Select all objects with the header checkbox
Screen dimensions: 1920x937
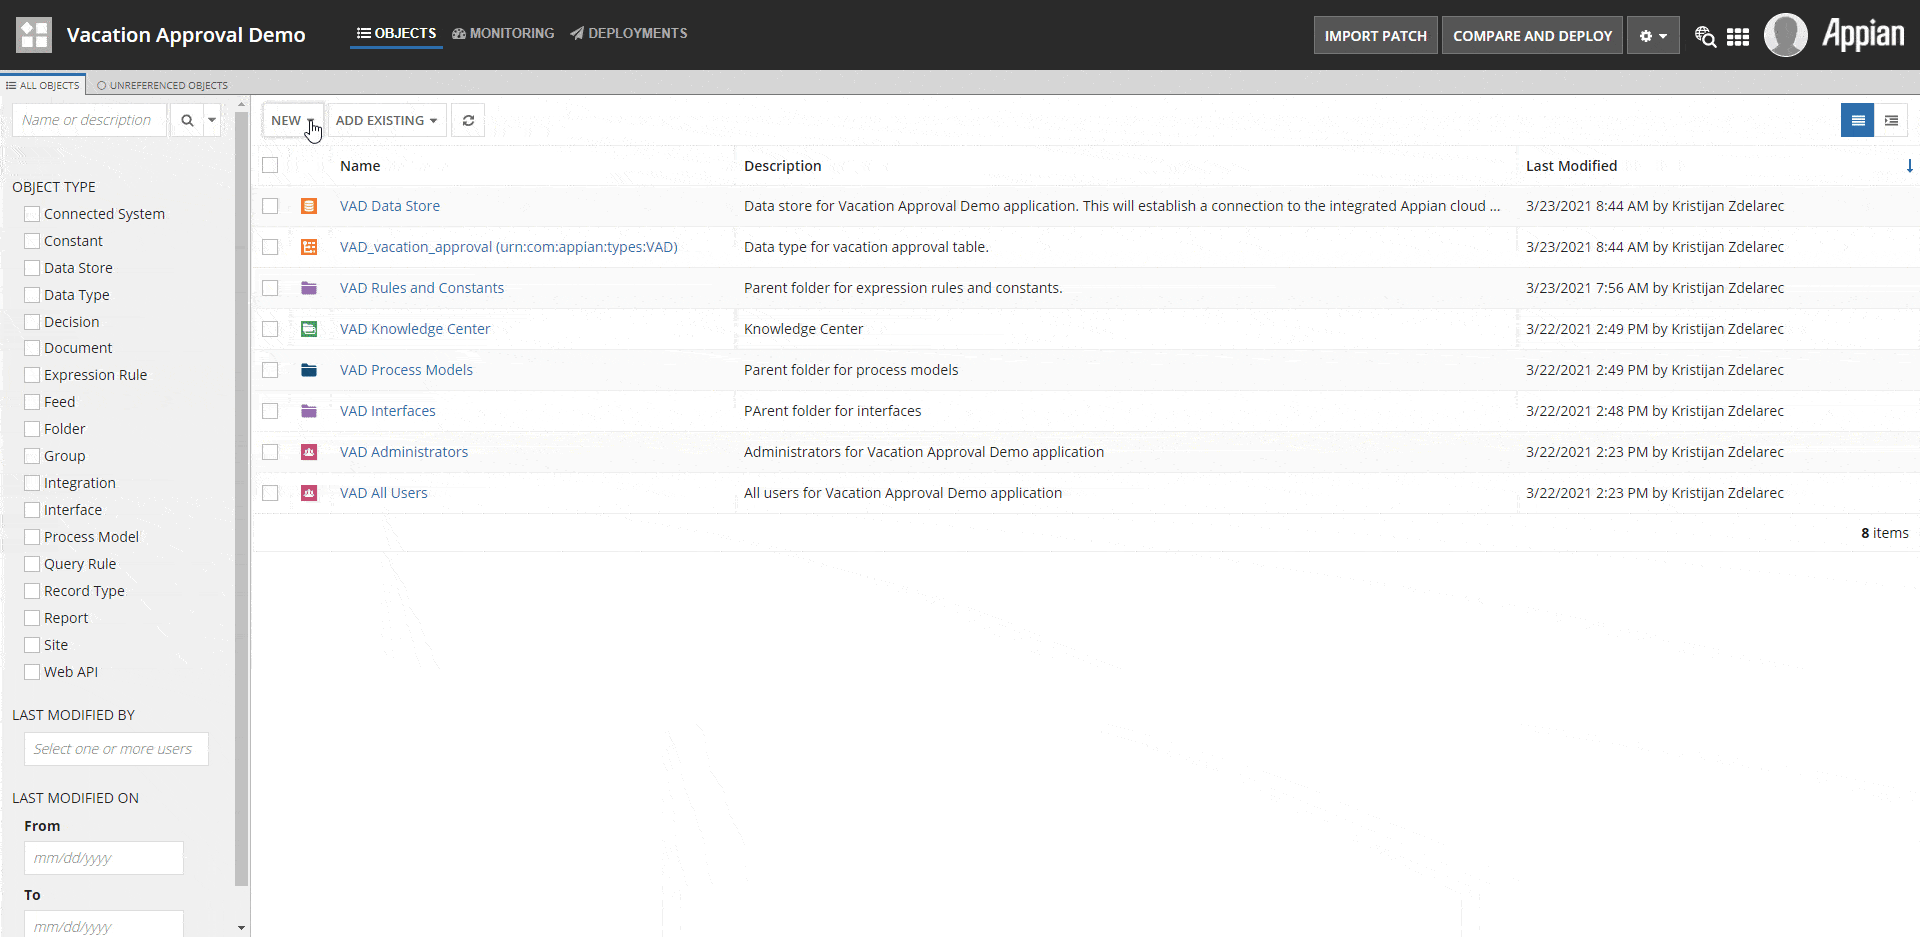pos(270,165)
